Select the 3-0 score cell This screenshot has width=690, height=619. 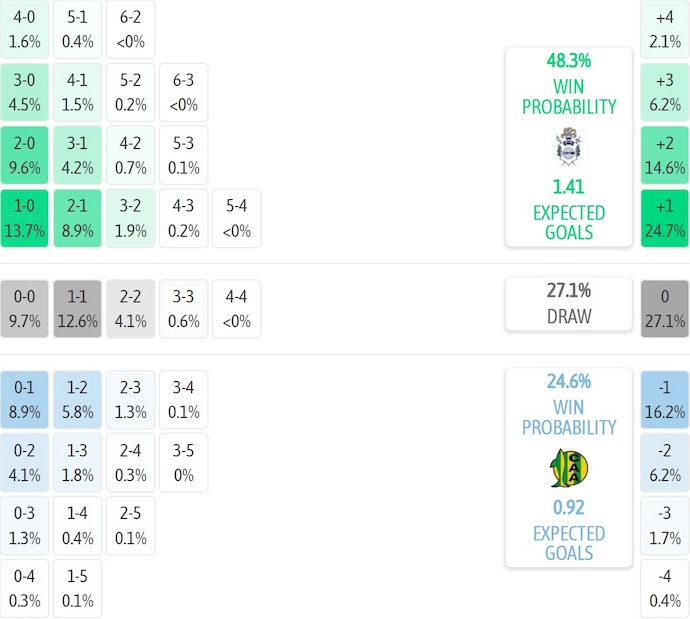(x=25, y=92)
